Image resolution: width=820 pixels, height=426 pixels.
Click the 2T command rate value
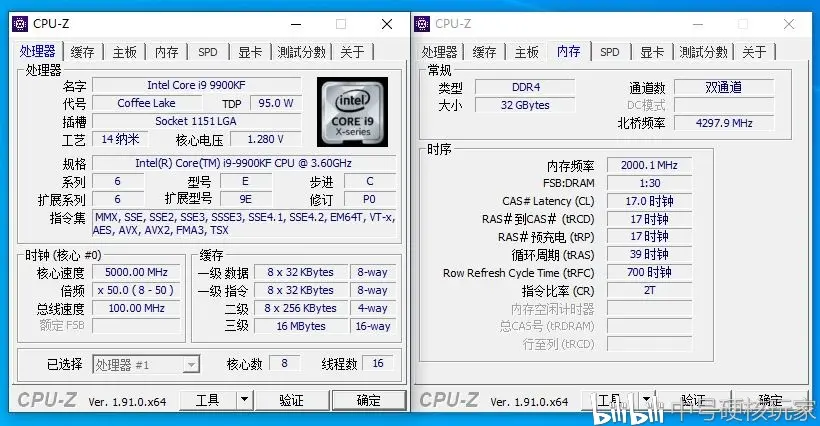click(650, 290)
